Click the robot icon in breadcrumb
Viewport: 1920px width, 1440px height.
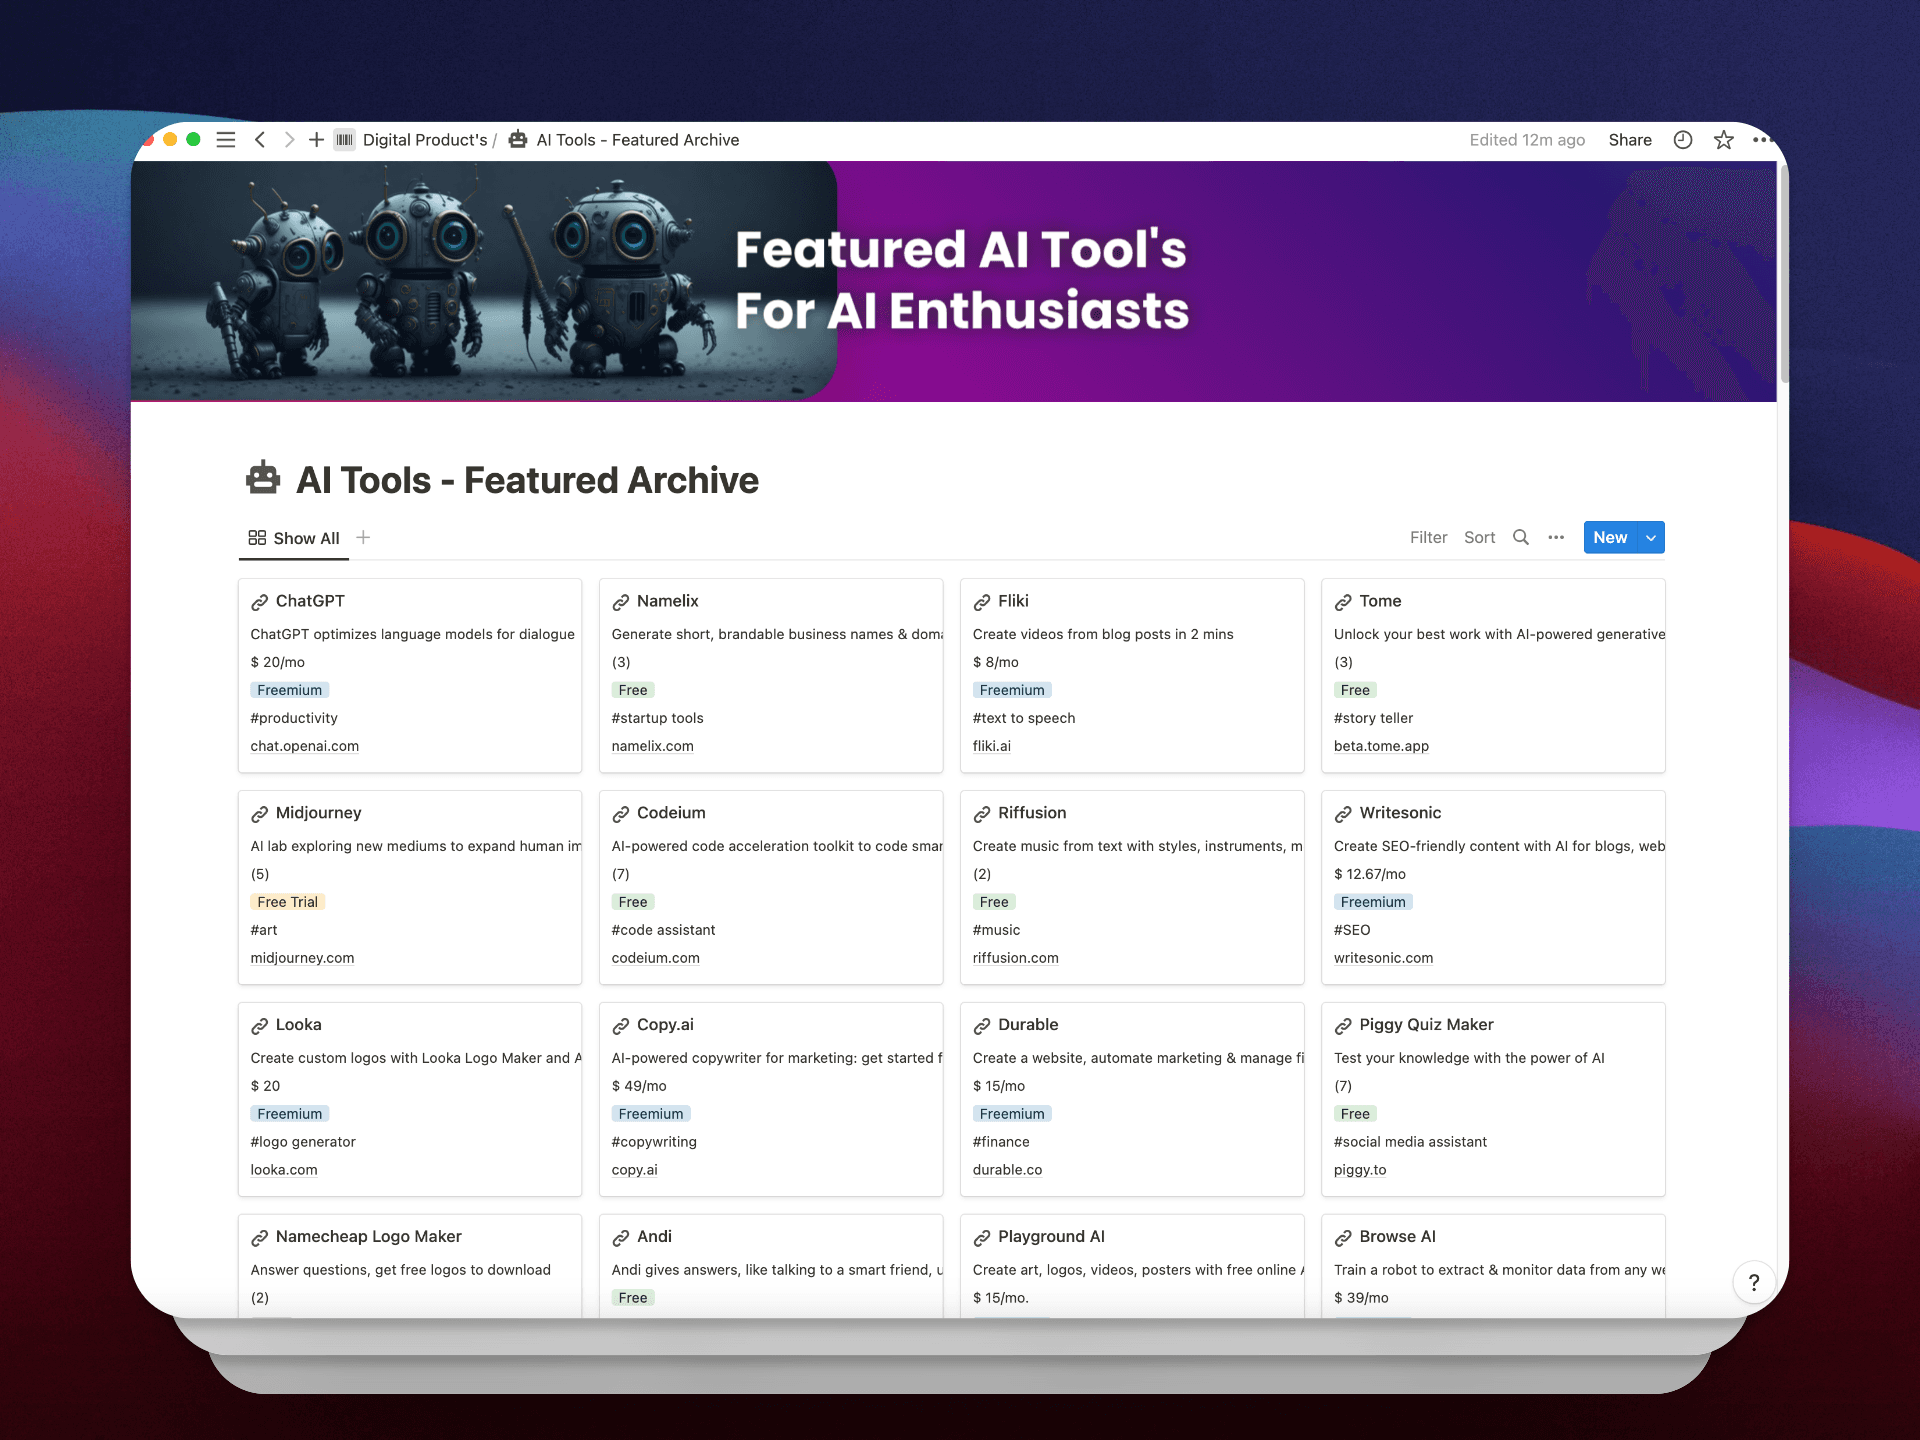click(518, 140)
